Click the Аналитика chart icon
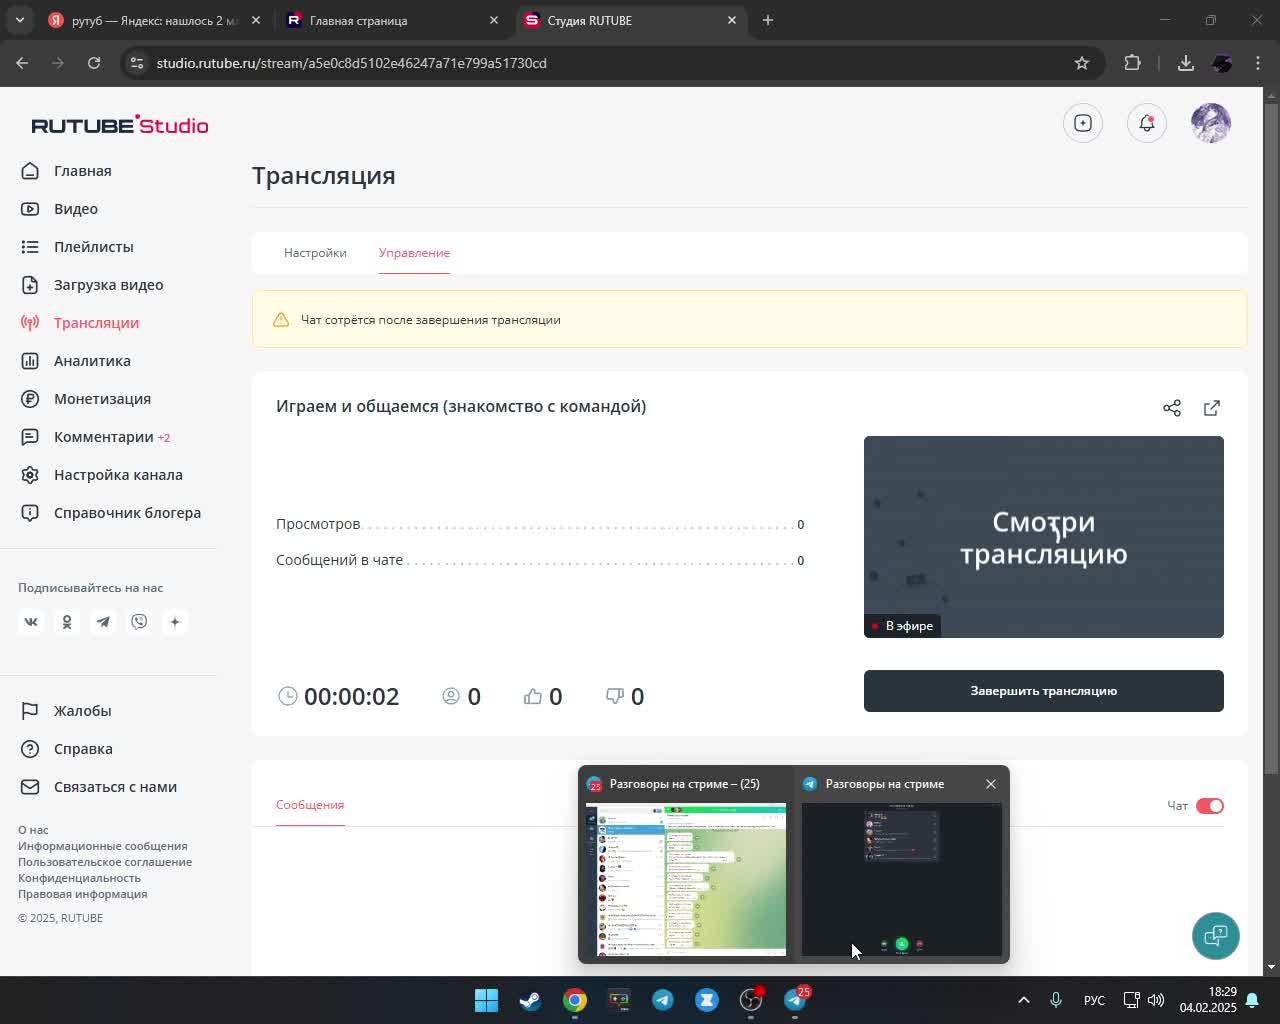This screenshot has height=1024, width=1280. [x=31, y=361]
